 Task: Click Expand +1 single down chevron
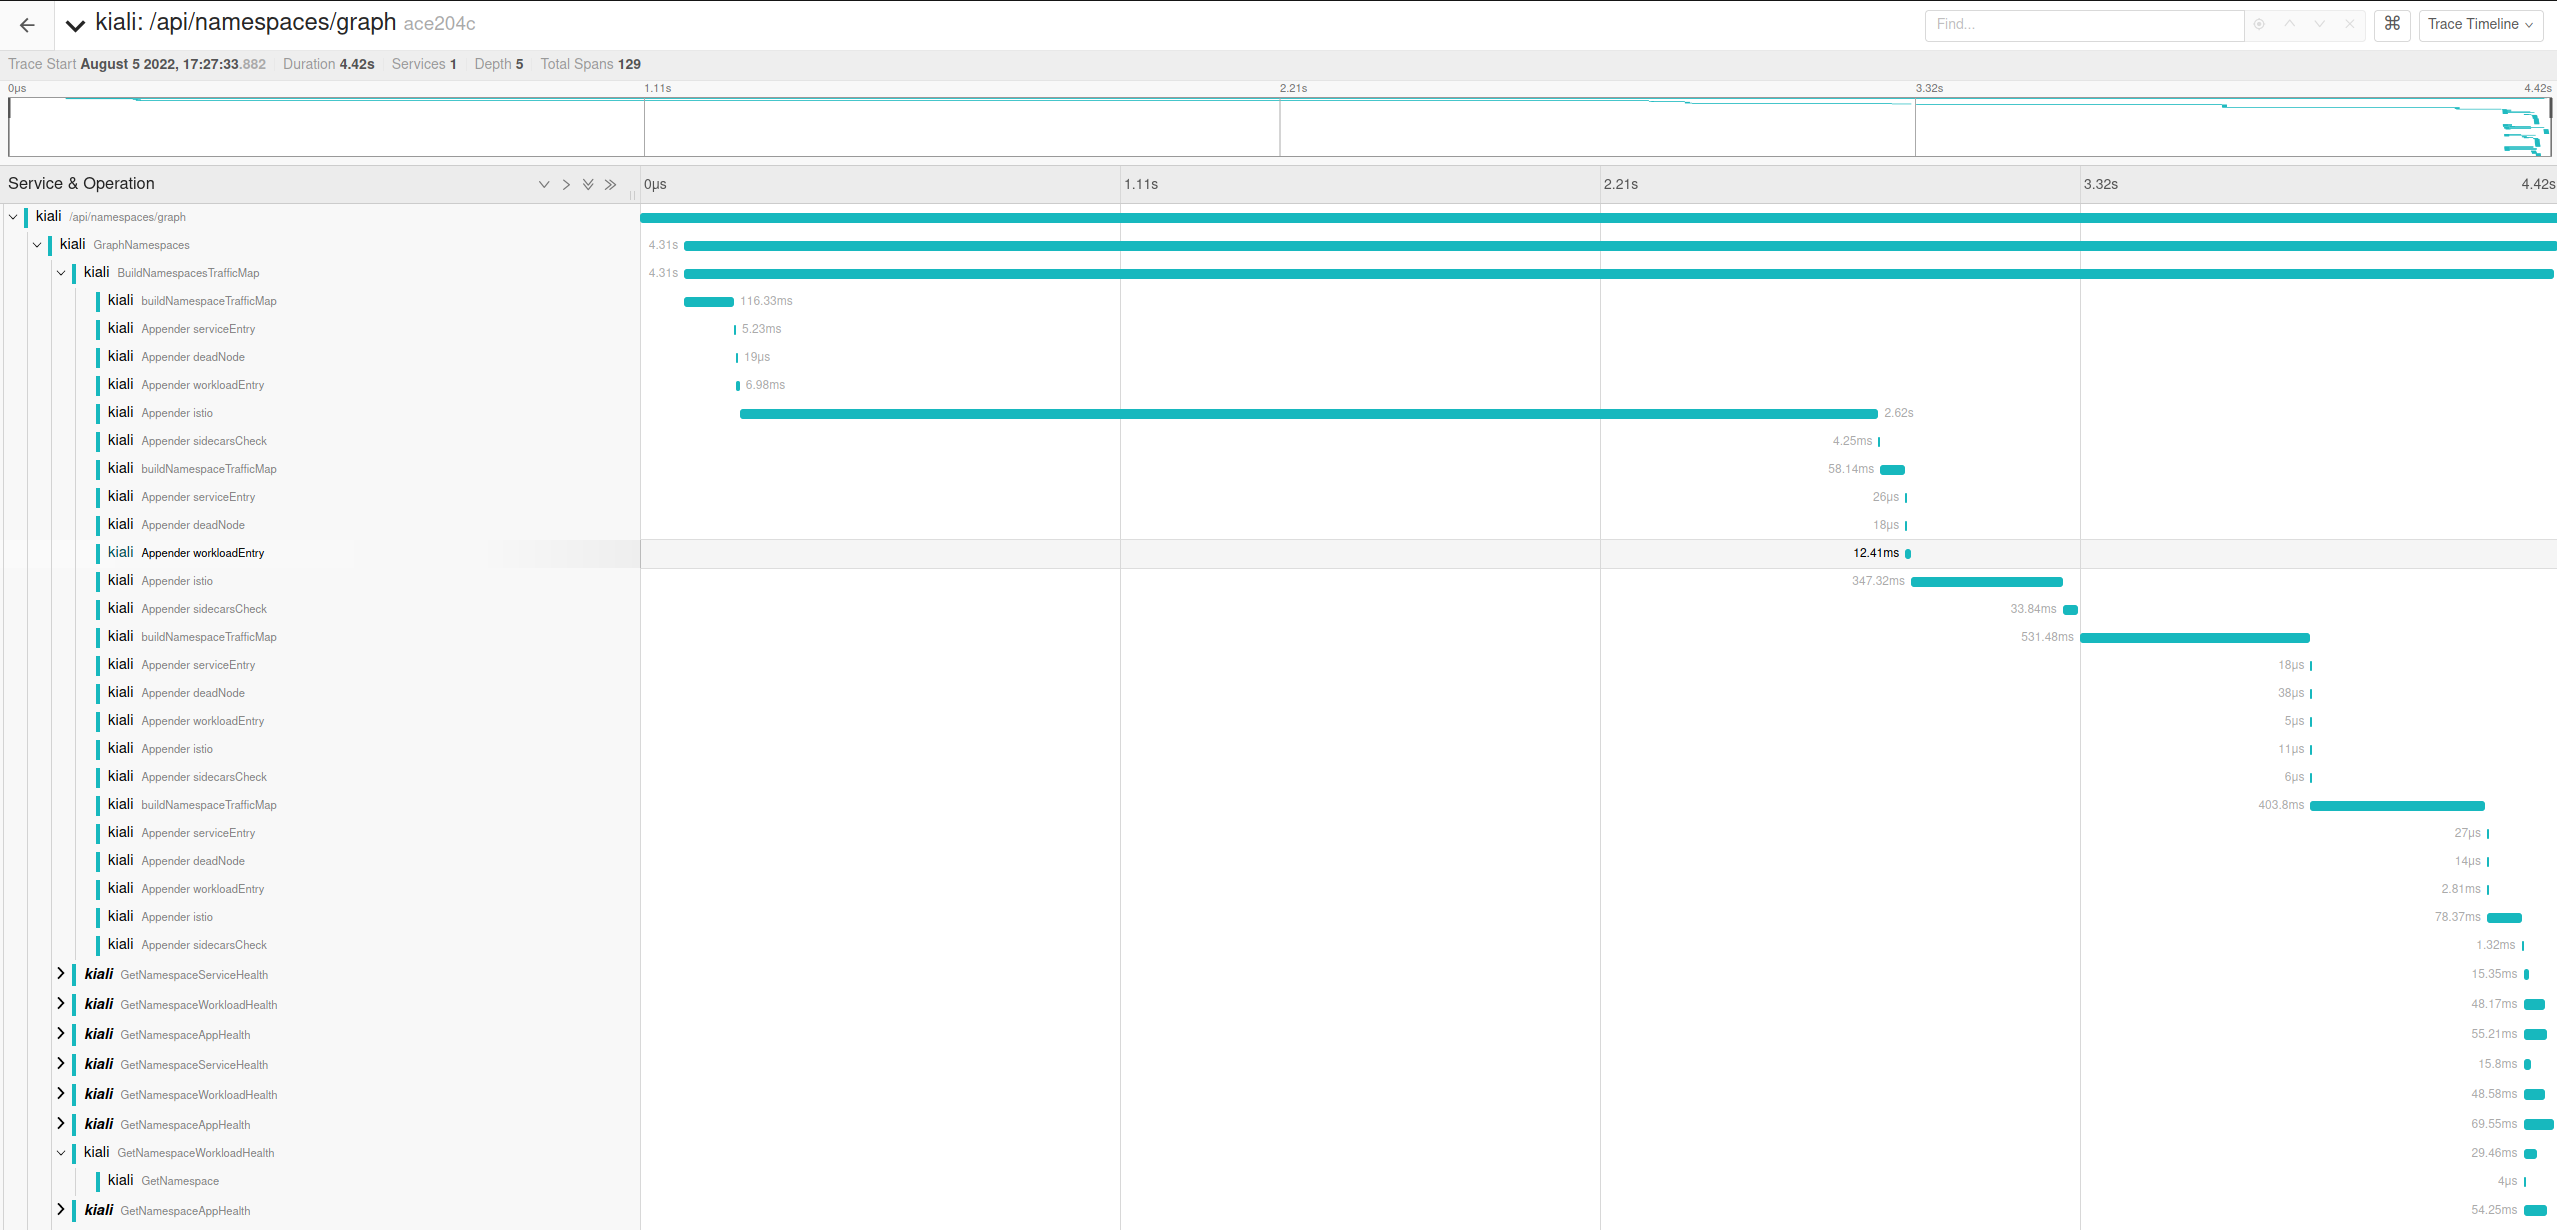544,185
